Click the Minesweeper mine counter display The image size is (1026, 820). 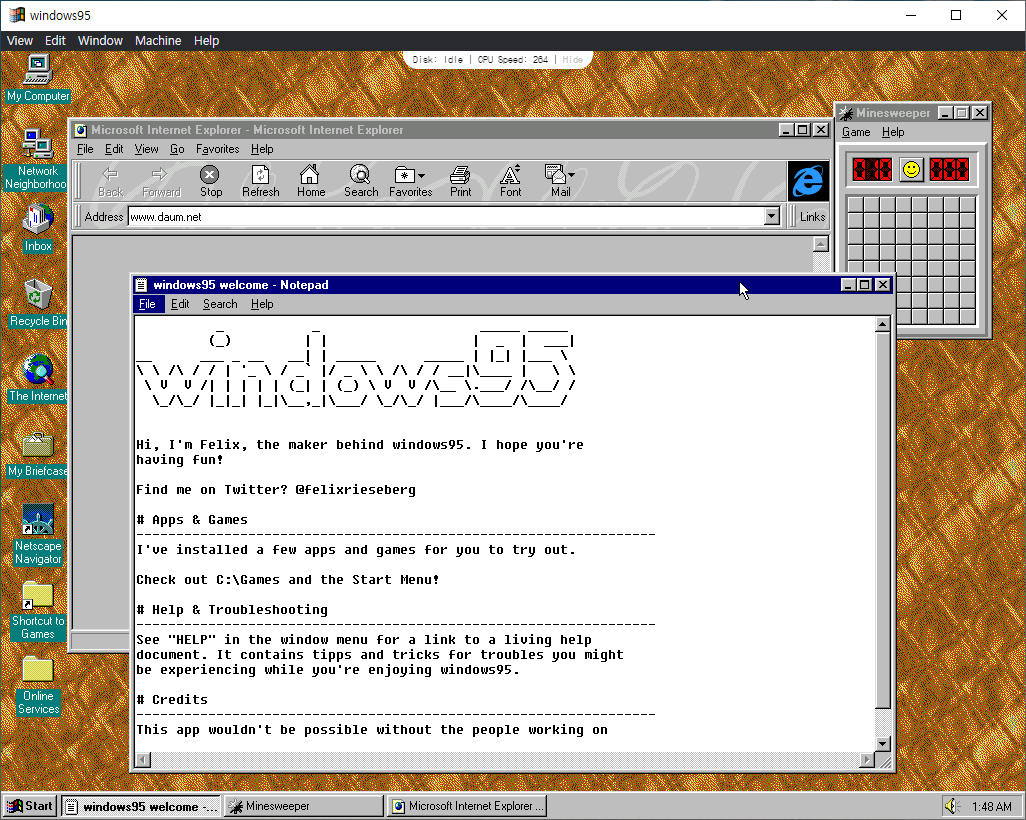click(x=872, y=169)
